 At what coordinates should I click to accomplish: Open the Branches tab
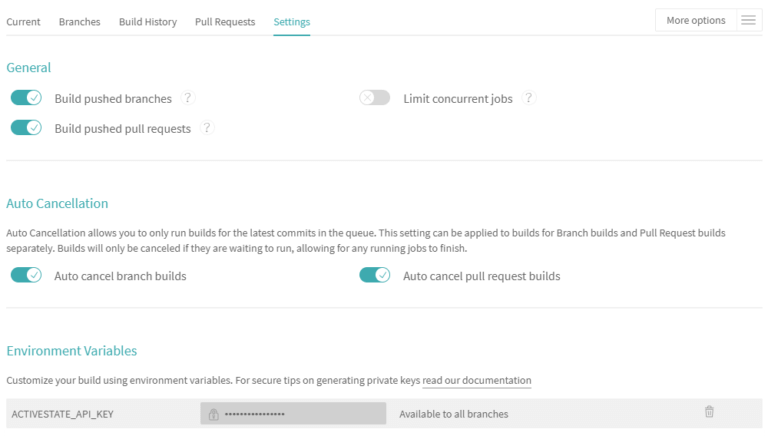coord(79,21)
